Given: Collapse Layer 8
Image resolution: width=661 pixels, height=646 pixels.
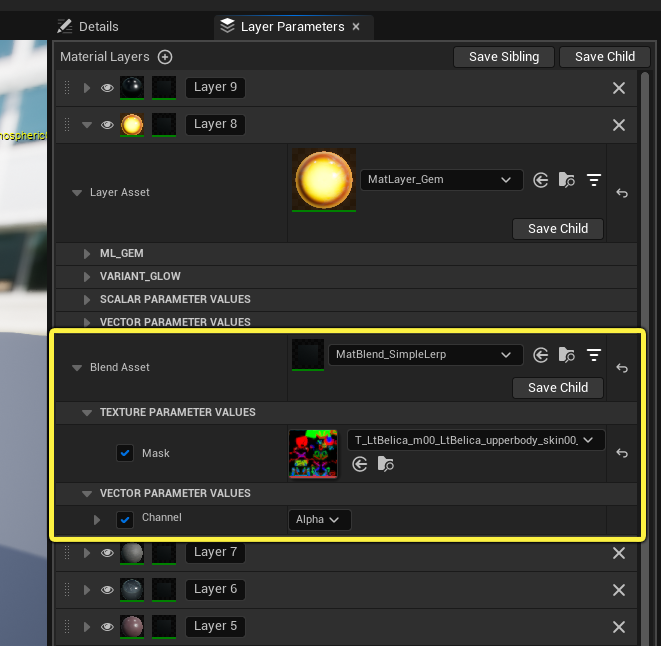Looking at the screenshot, I should (x=87, y=125).
